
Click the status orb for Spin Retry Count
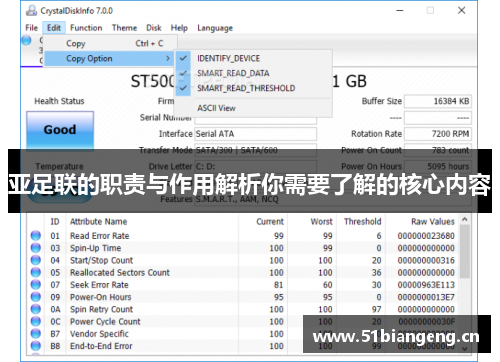coord(36,309)
